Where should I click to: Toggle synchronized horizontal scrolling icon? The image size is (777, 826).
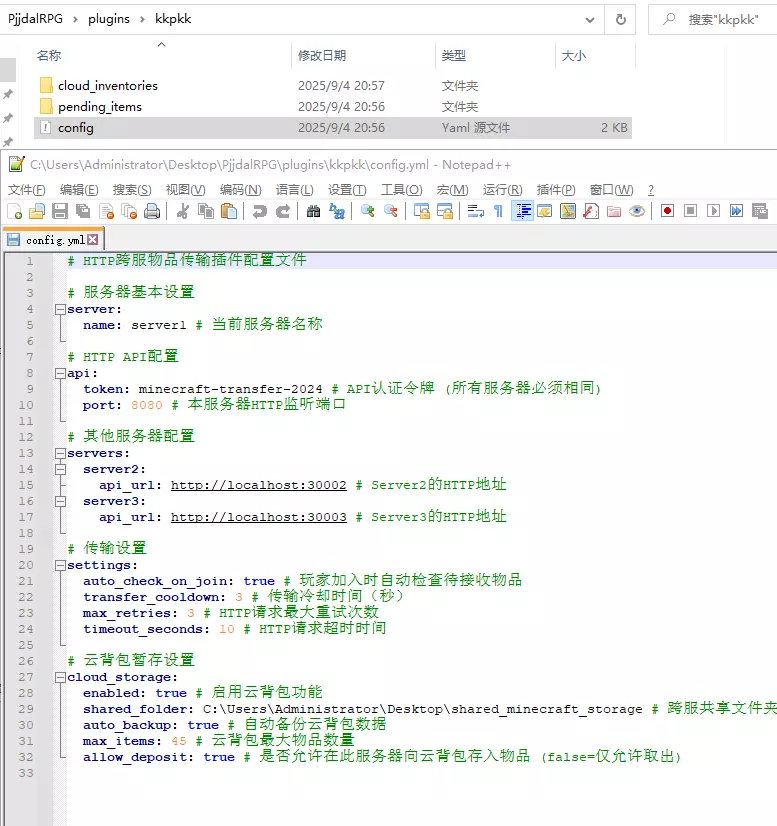click(445, 211)
